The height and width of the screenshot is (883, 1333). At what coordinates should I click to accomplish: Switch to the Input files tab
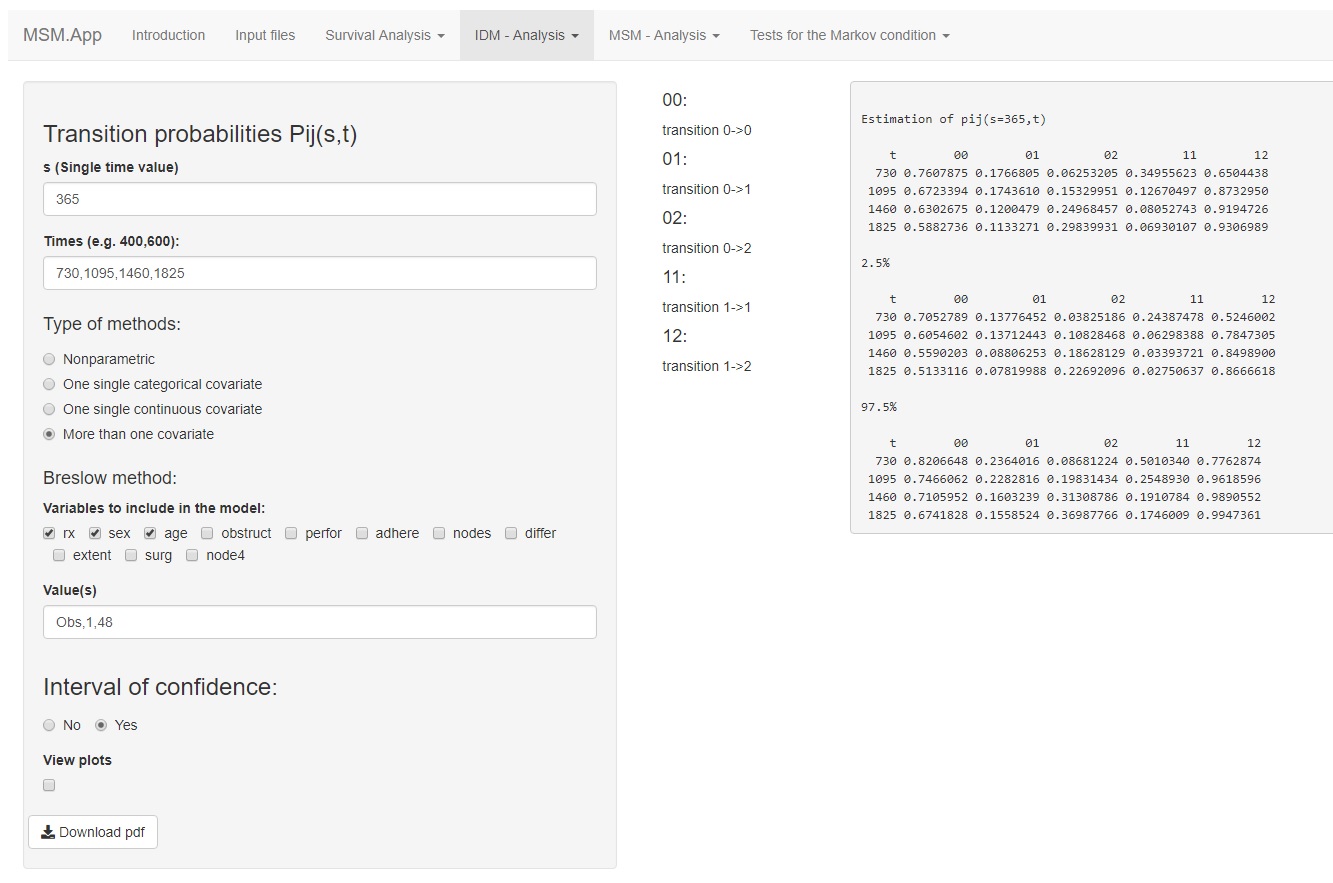(265, 35)
